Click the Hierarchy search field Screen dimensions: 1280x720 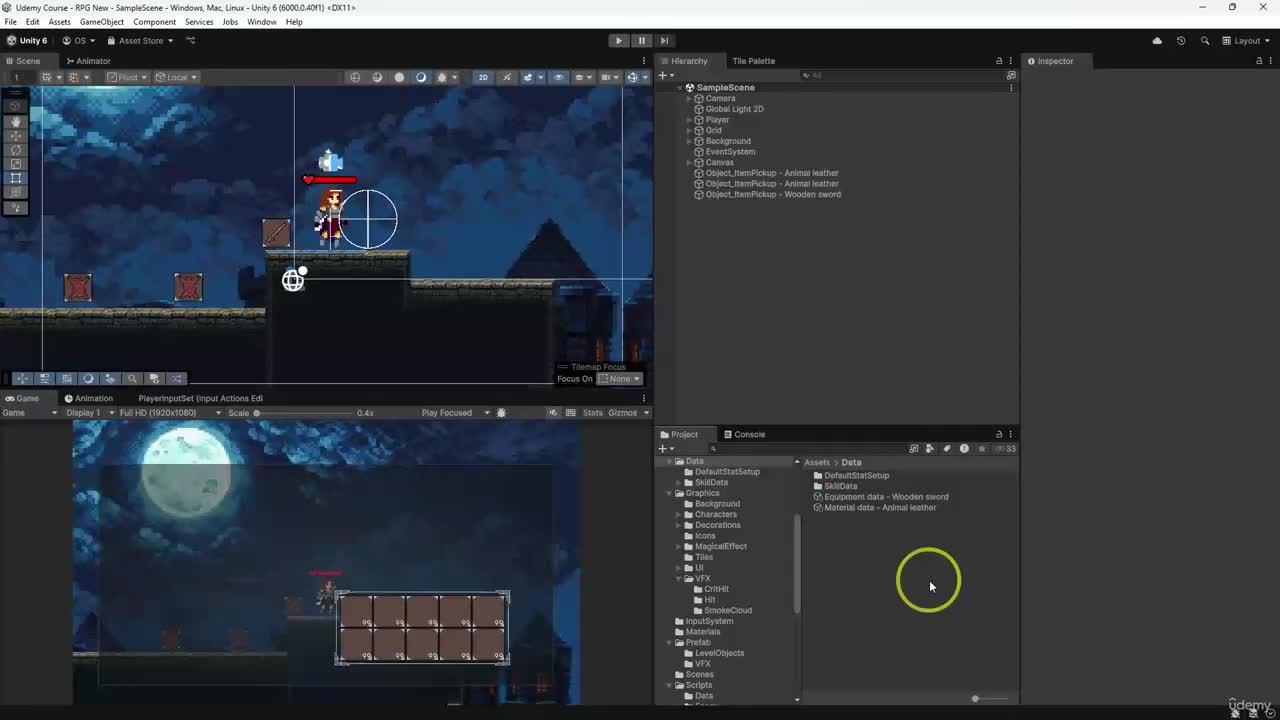[x=900, y=75]
